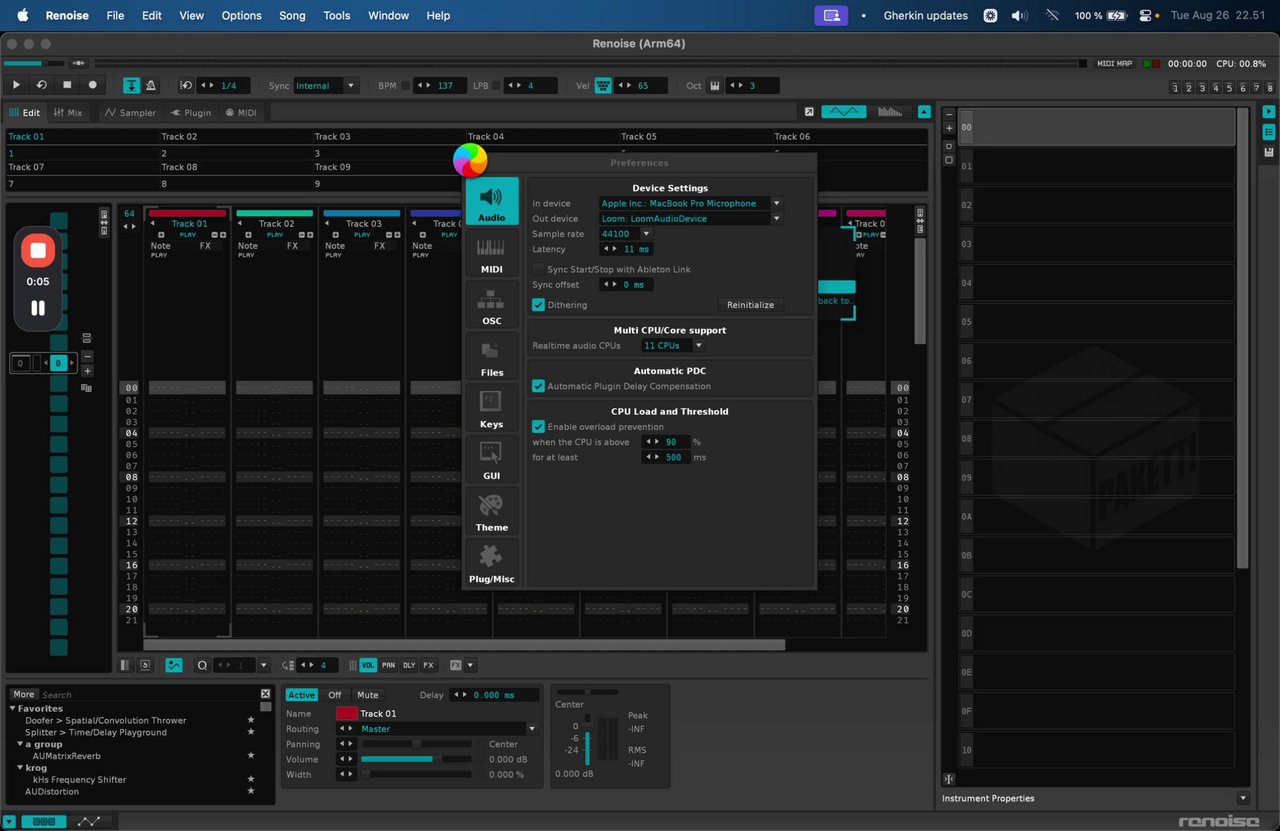The height and width of the screenshot is (831, 1280).
Task: Open the Apple menu
Action: [x=22, y=16]
